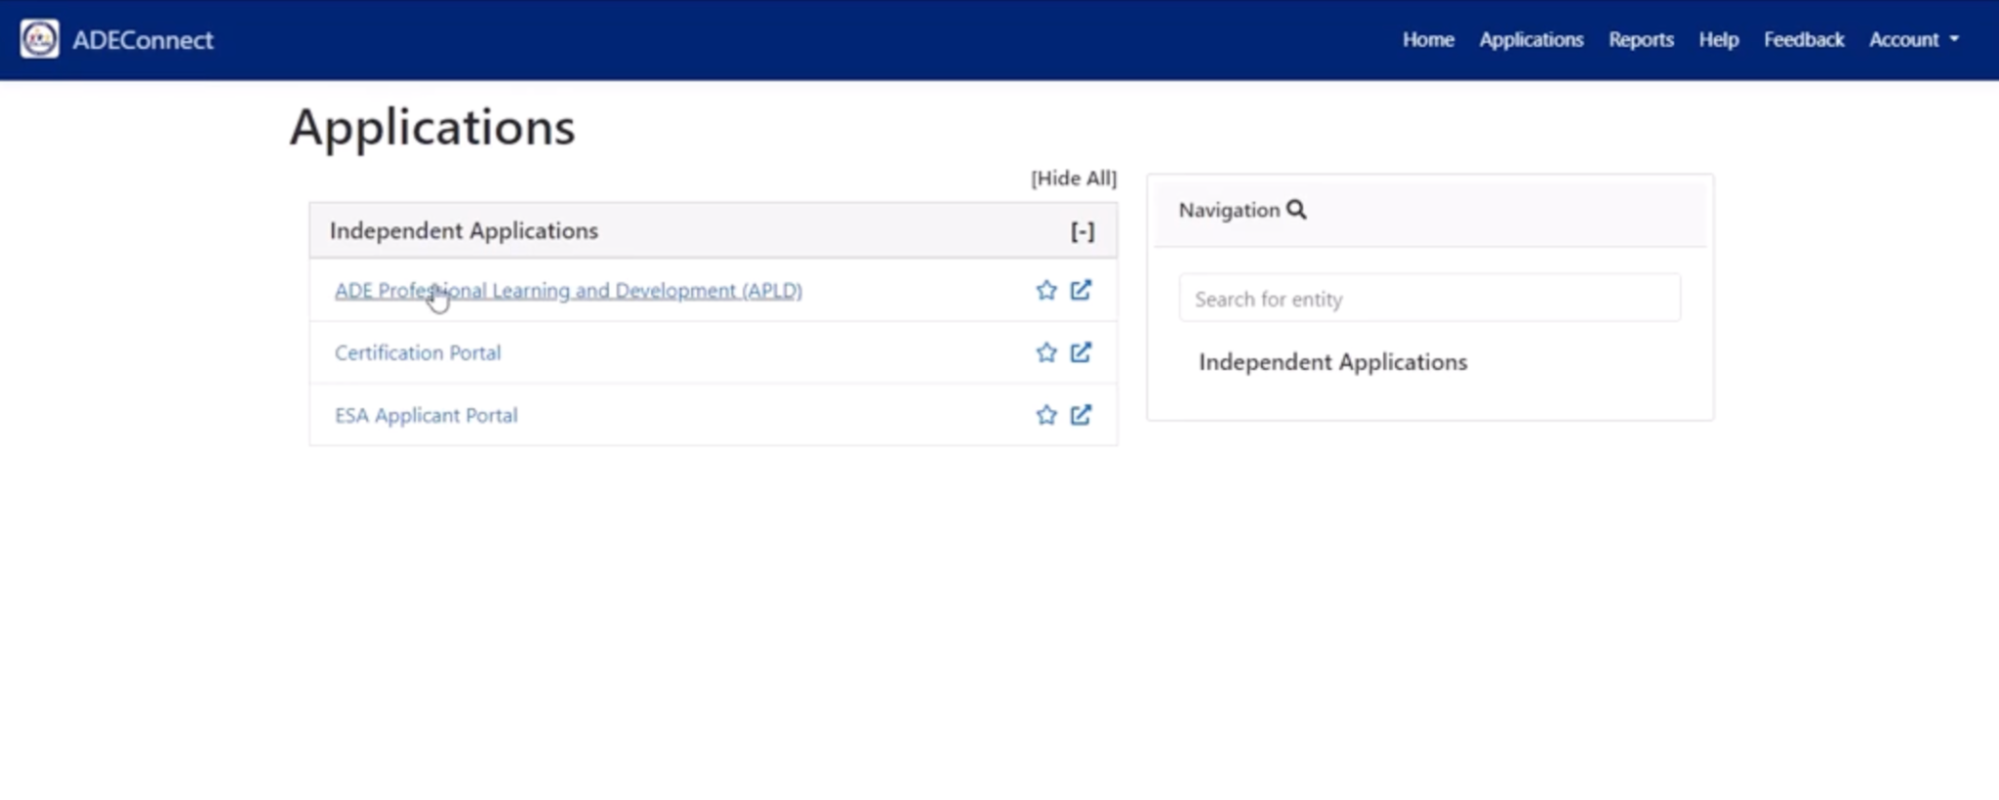Click Hide All to collapse sections
Viewport: 1999px width, 800px height.
coord(1073,178)
